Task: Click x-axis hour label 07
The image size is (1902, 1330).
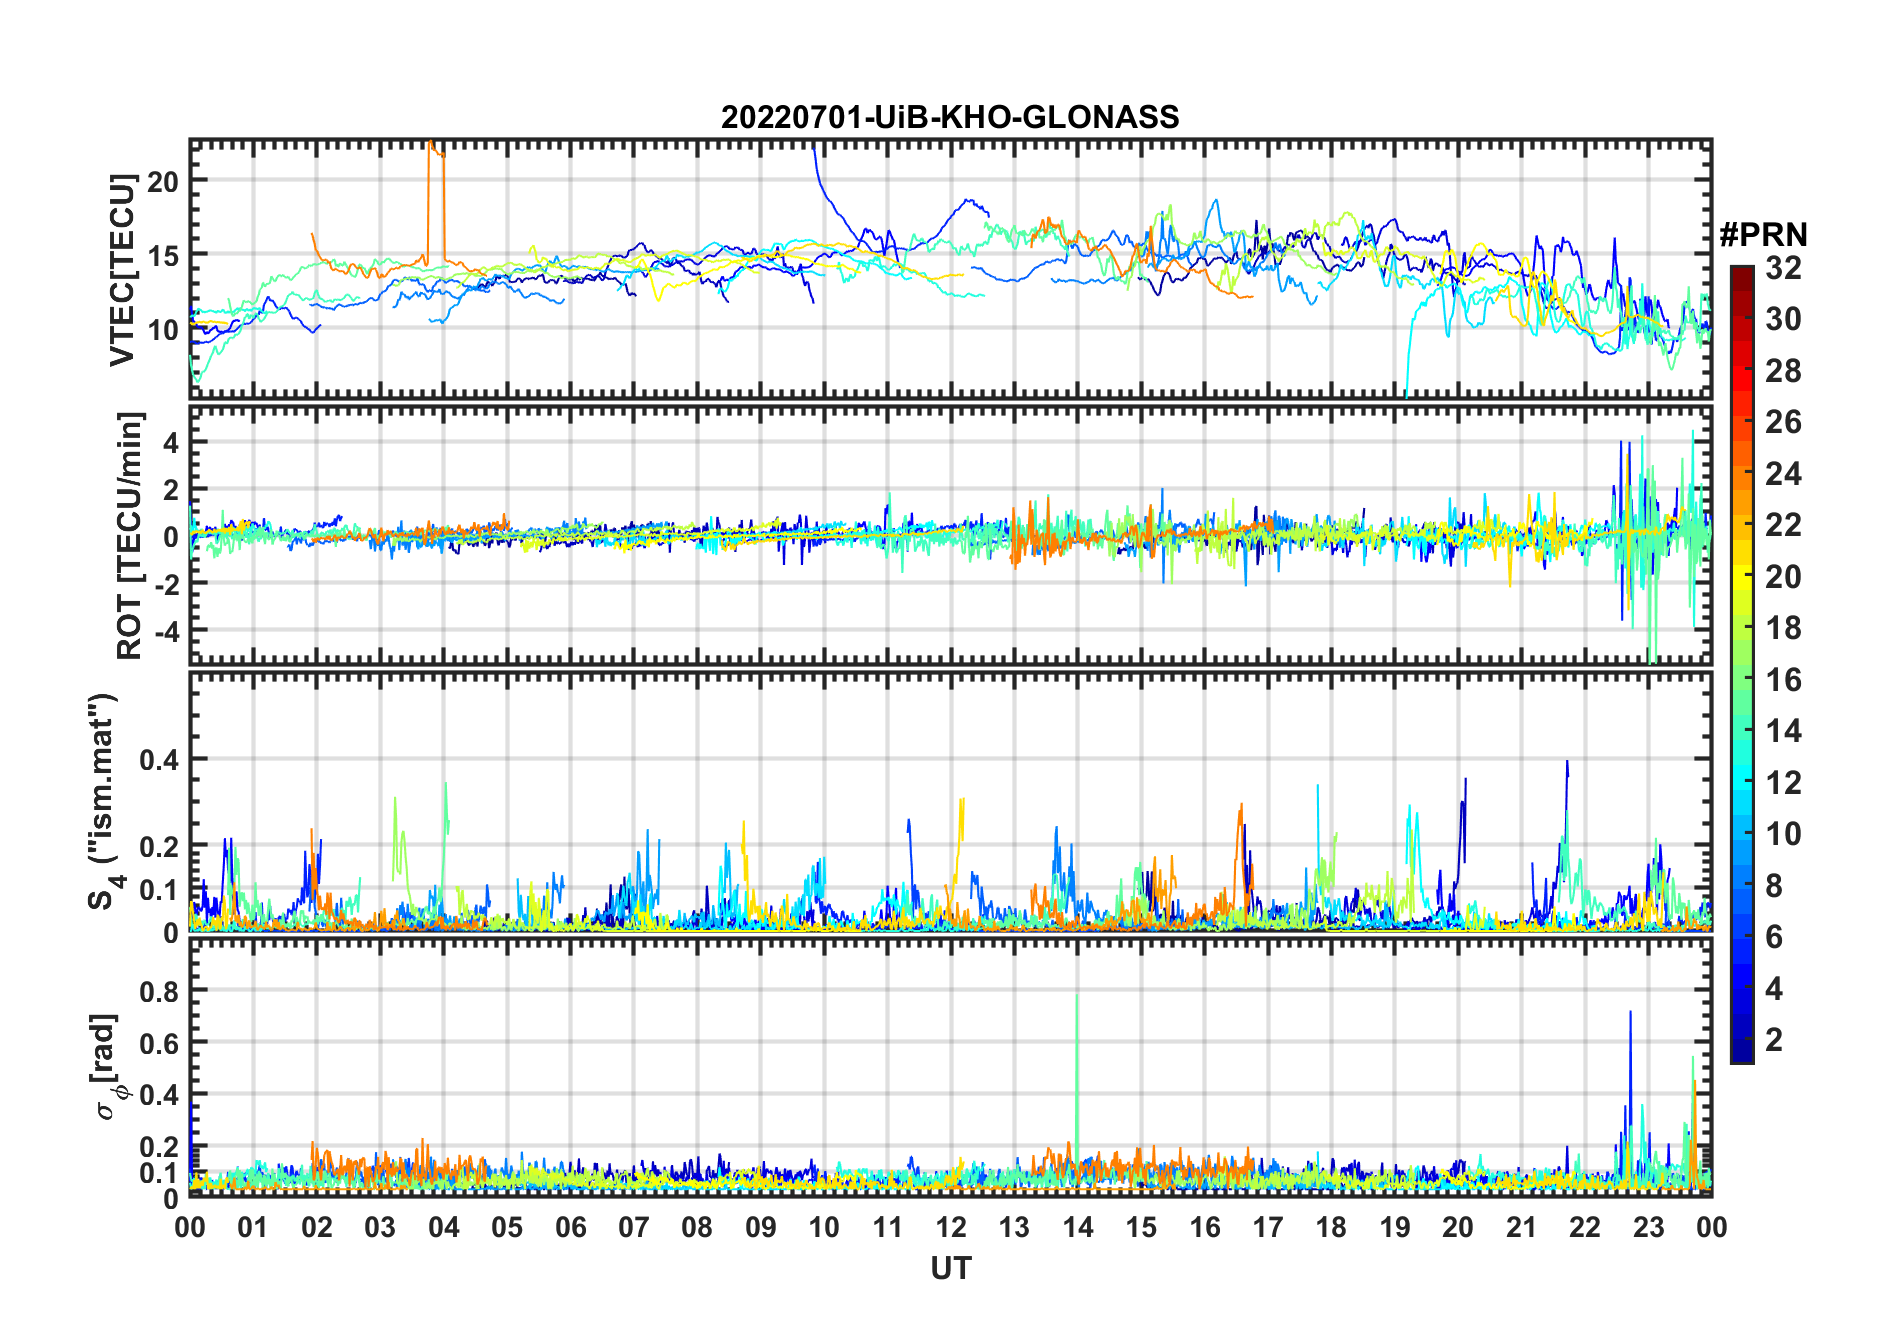Action: point(634,1227)
